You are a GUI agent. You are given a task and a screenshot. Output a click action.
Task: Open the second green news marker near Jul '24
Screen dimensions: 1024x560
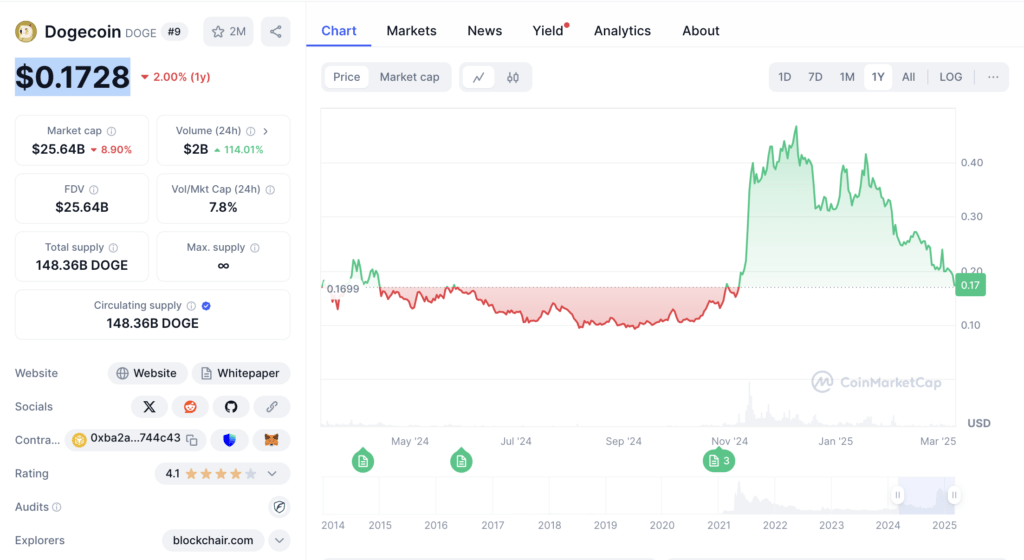click(461, 461)
